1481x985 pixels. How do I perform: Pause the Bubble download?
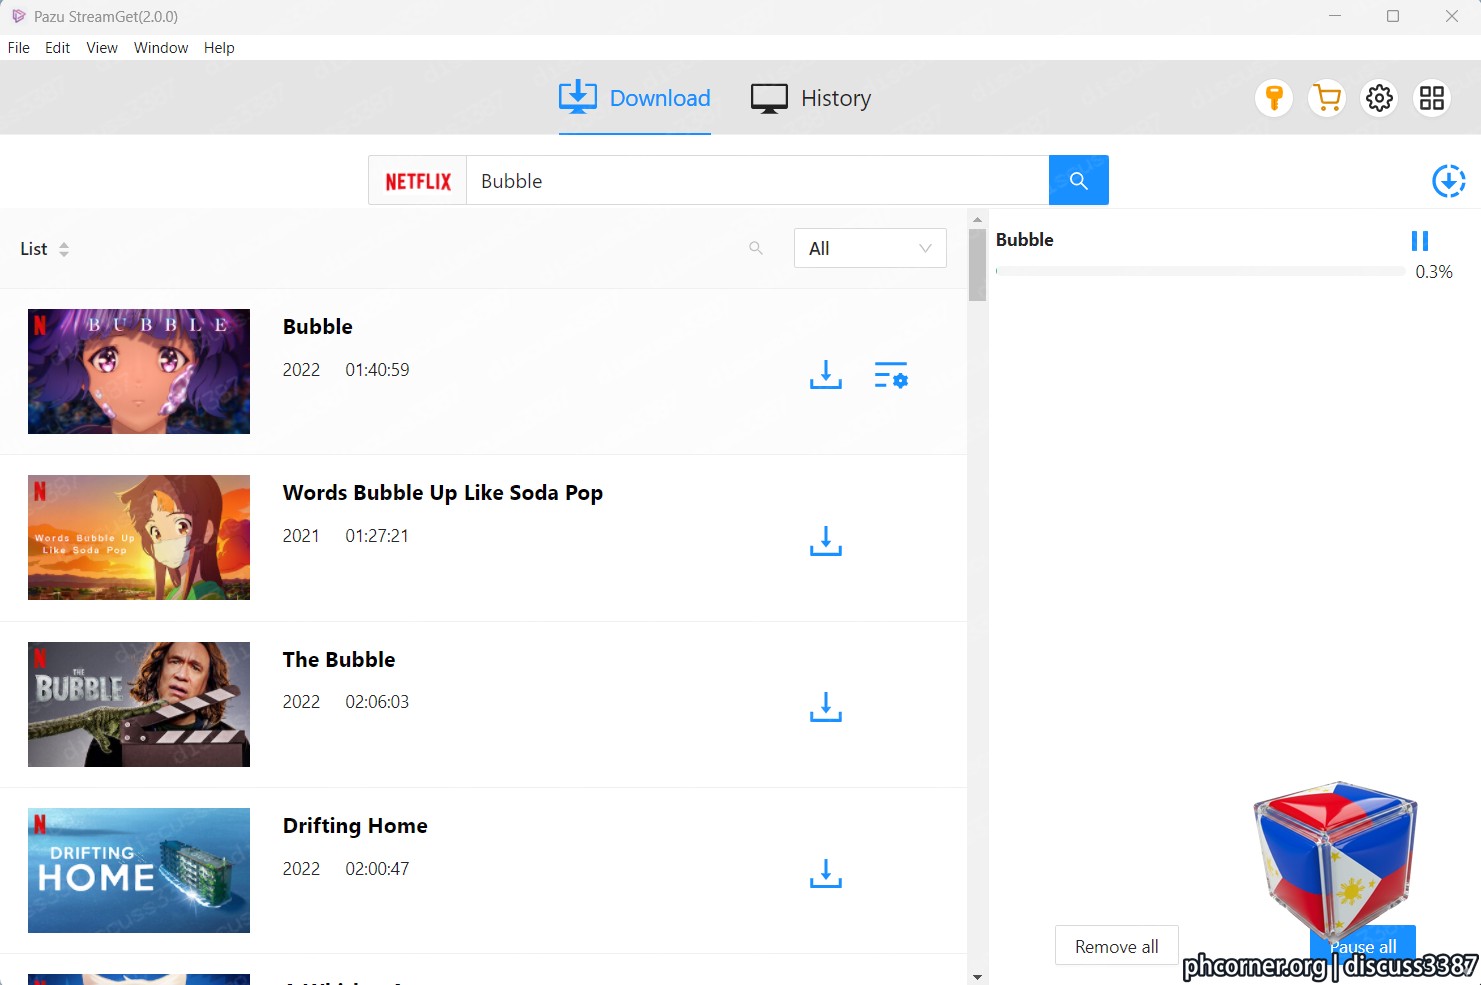1420,241
